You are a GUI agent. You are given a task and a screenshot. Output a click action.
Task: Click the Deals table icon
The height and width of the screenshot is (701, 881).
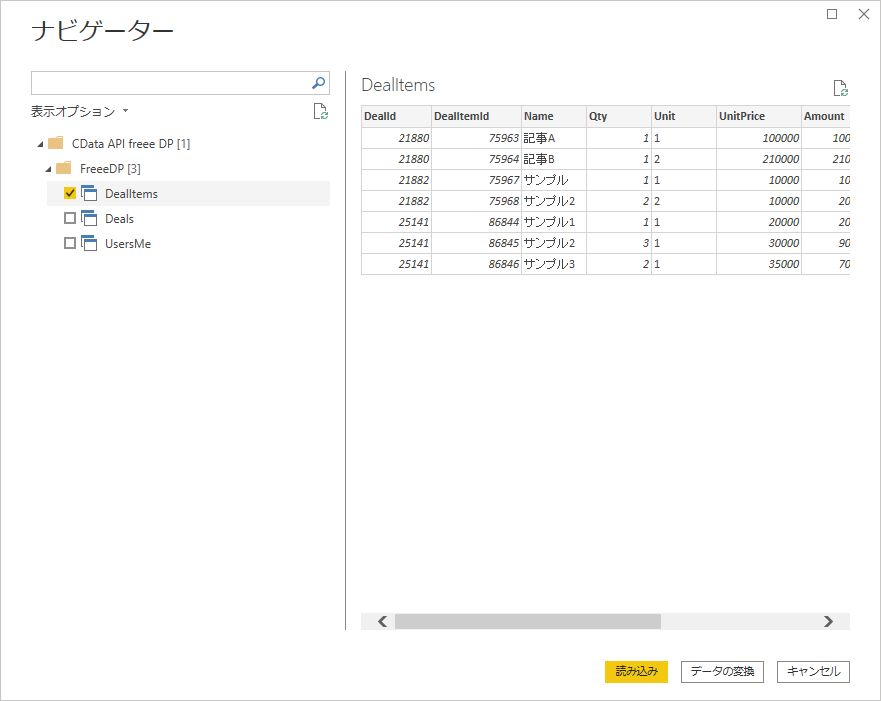click(89, 218)
